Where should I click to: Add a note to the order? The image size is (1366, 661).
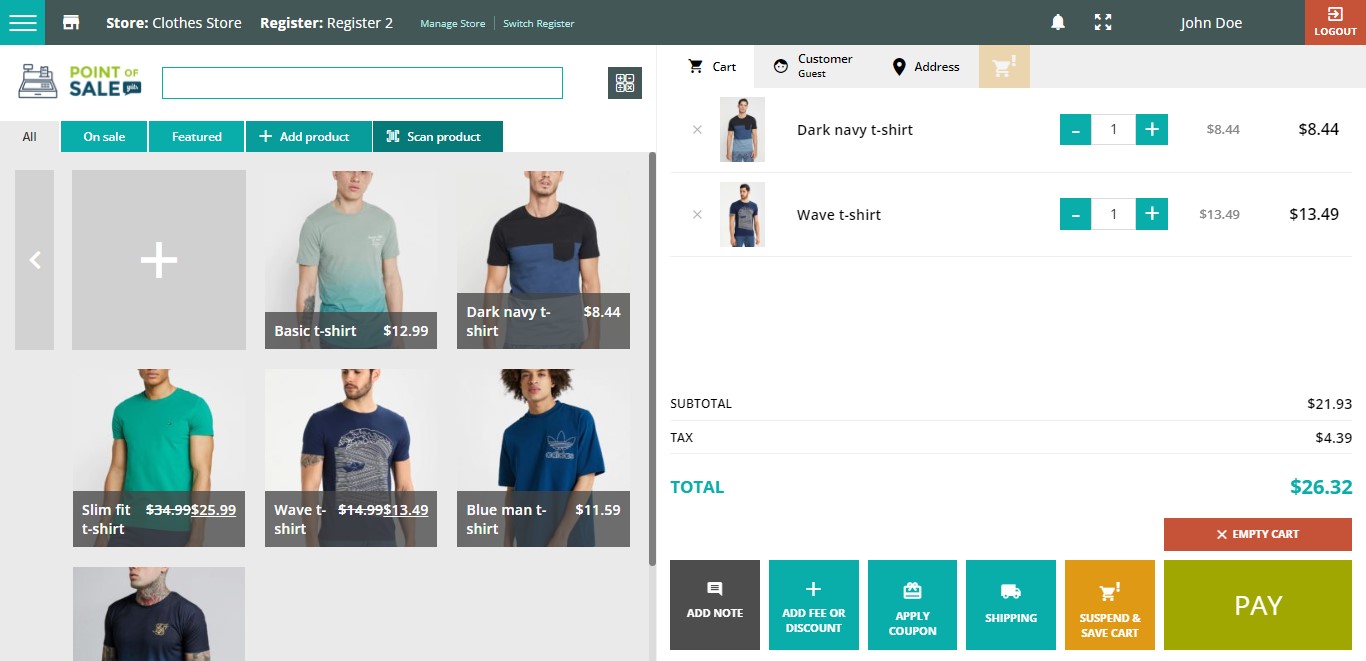[715, 605]
